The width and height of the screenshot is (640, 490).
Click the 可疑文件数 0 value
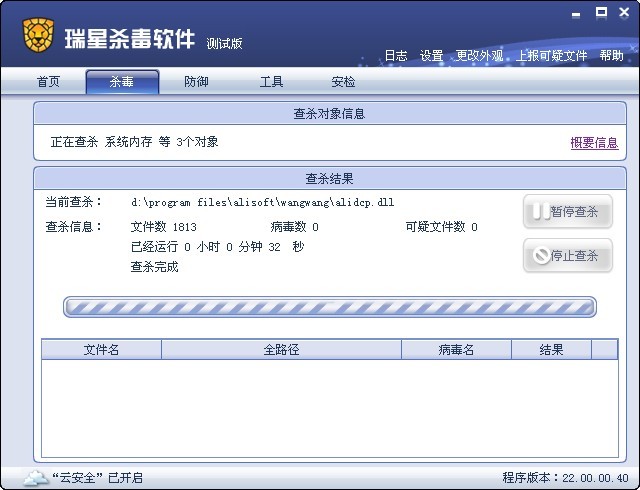click(442, 227)
